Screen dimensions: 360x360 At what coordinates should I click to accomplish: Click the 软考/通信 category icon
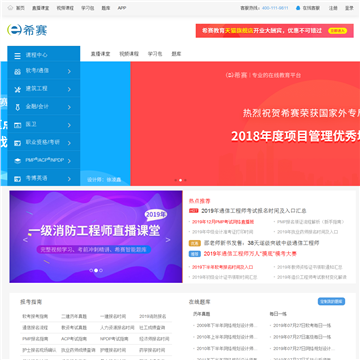click(x=18, y=71)
